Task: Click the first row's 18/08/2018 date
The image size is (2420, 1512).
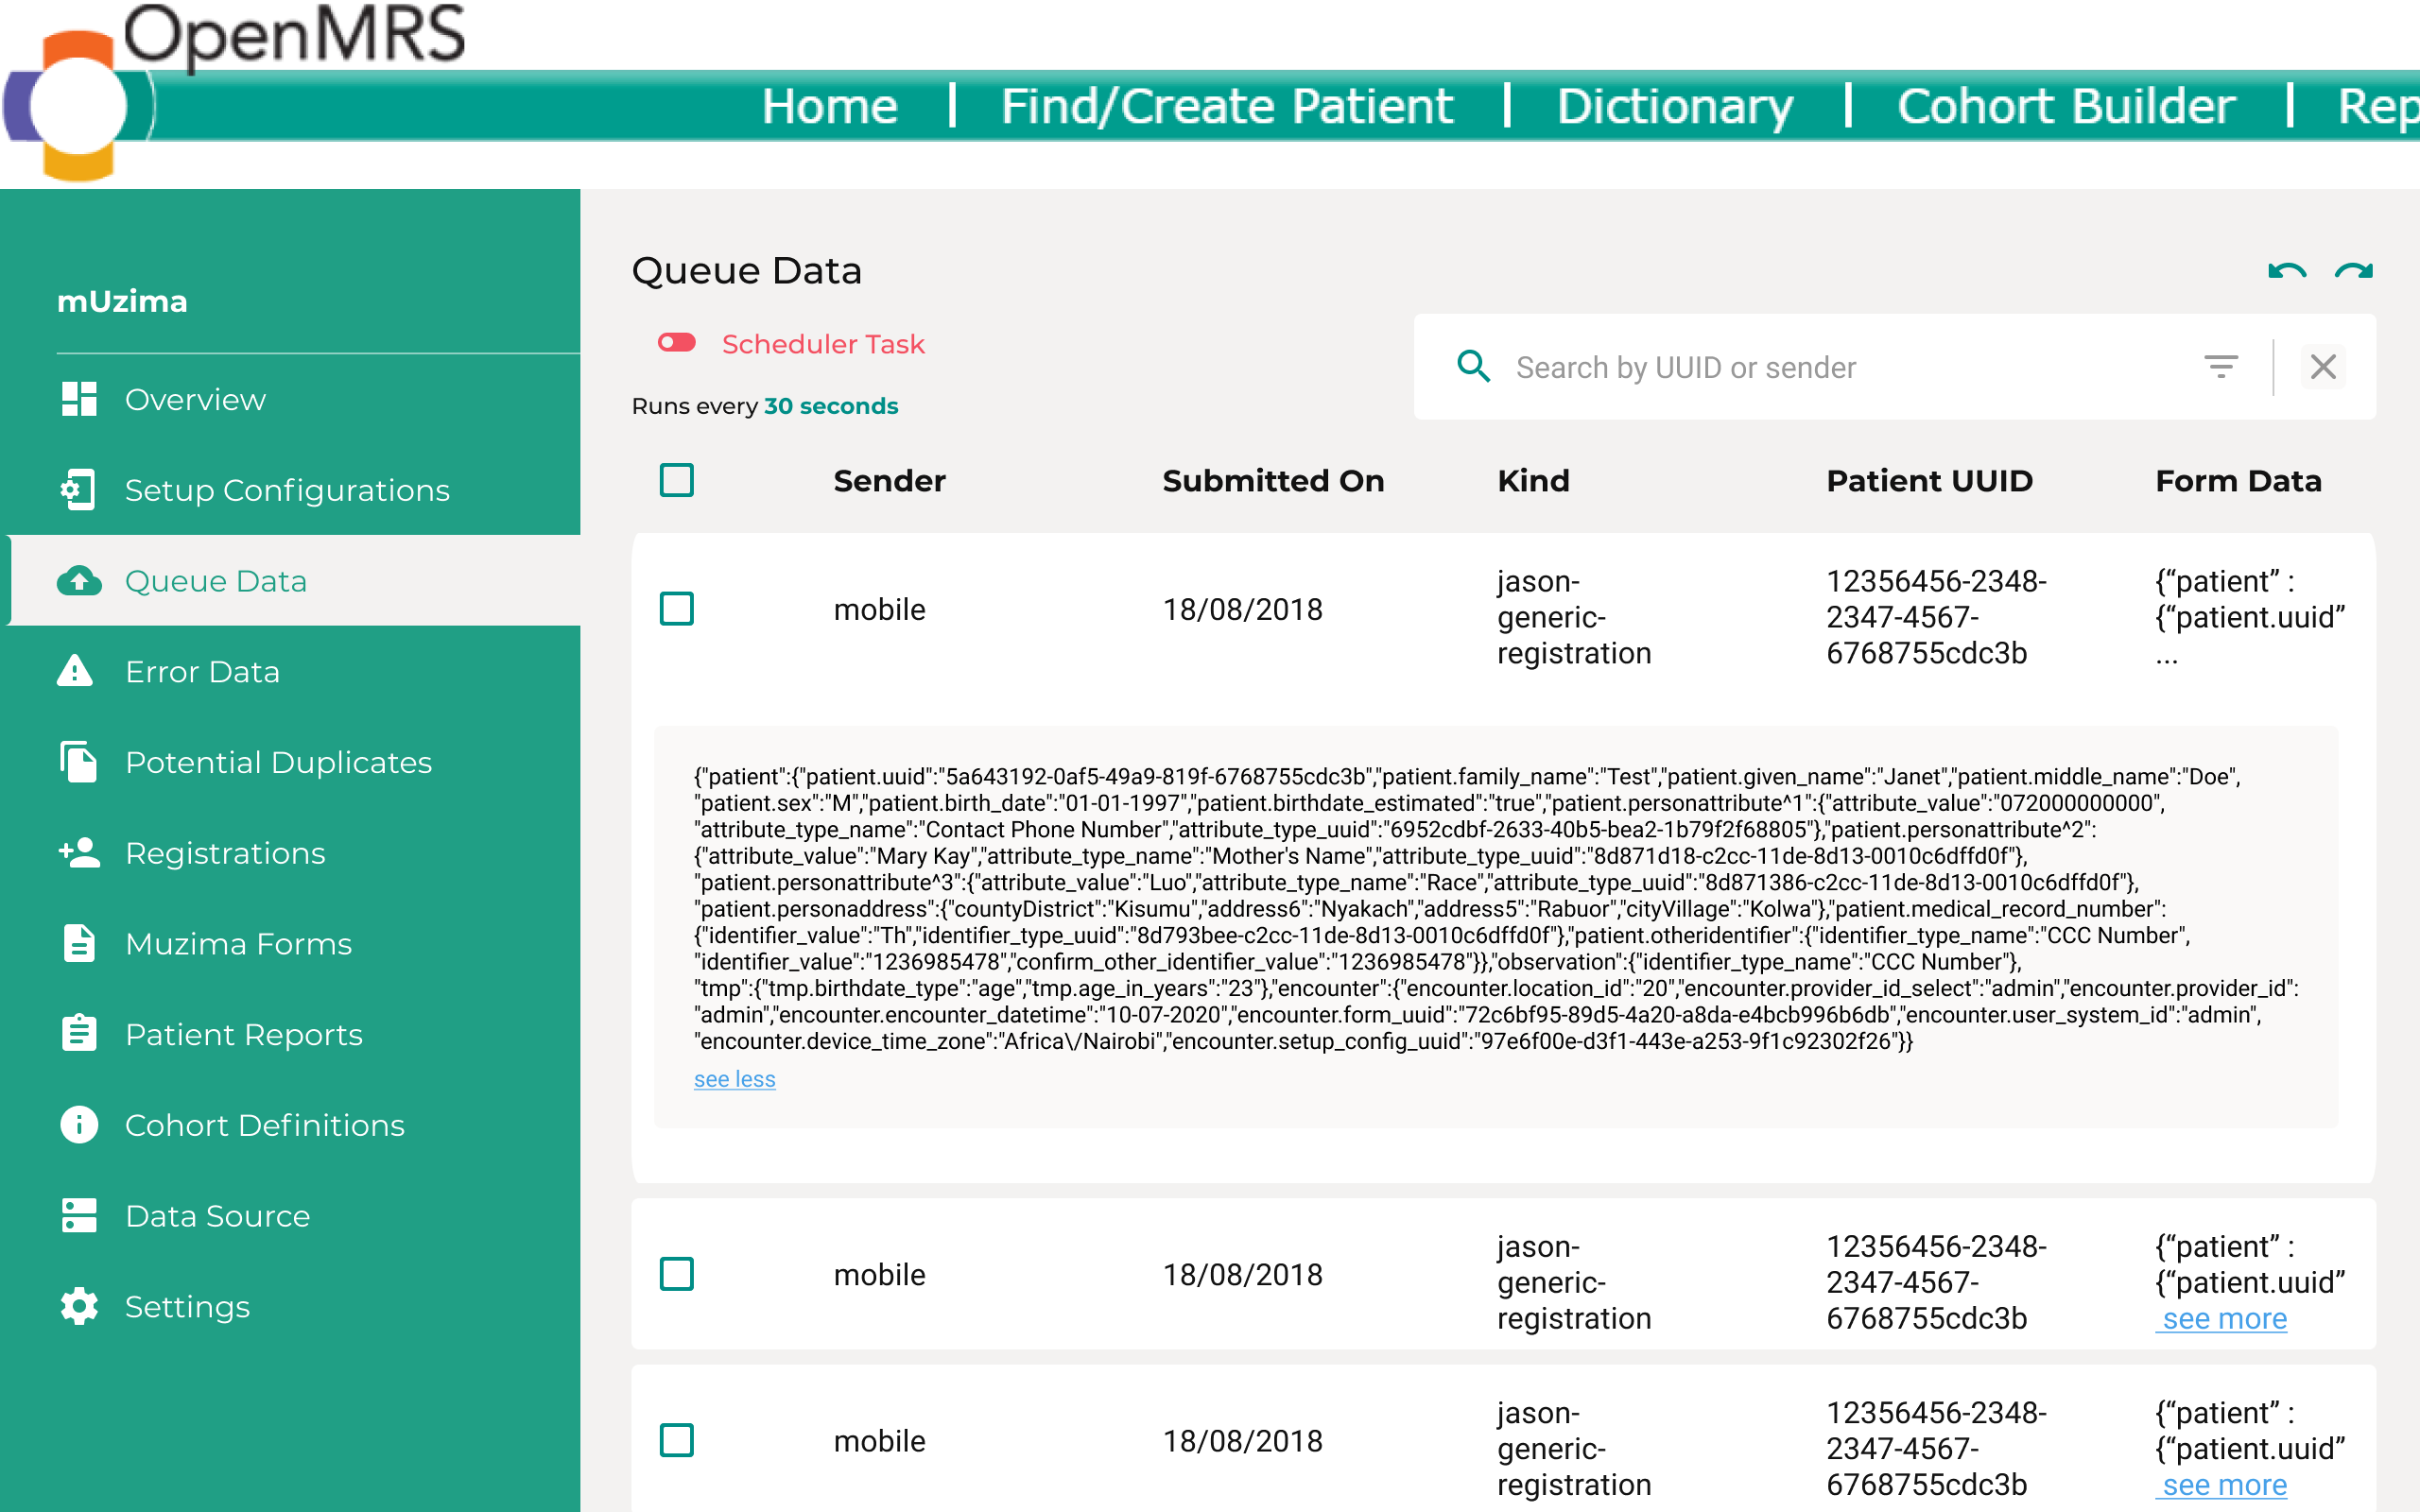Action: [1242, 609]
